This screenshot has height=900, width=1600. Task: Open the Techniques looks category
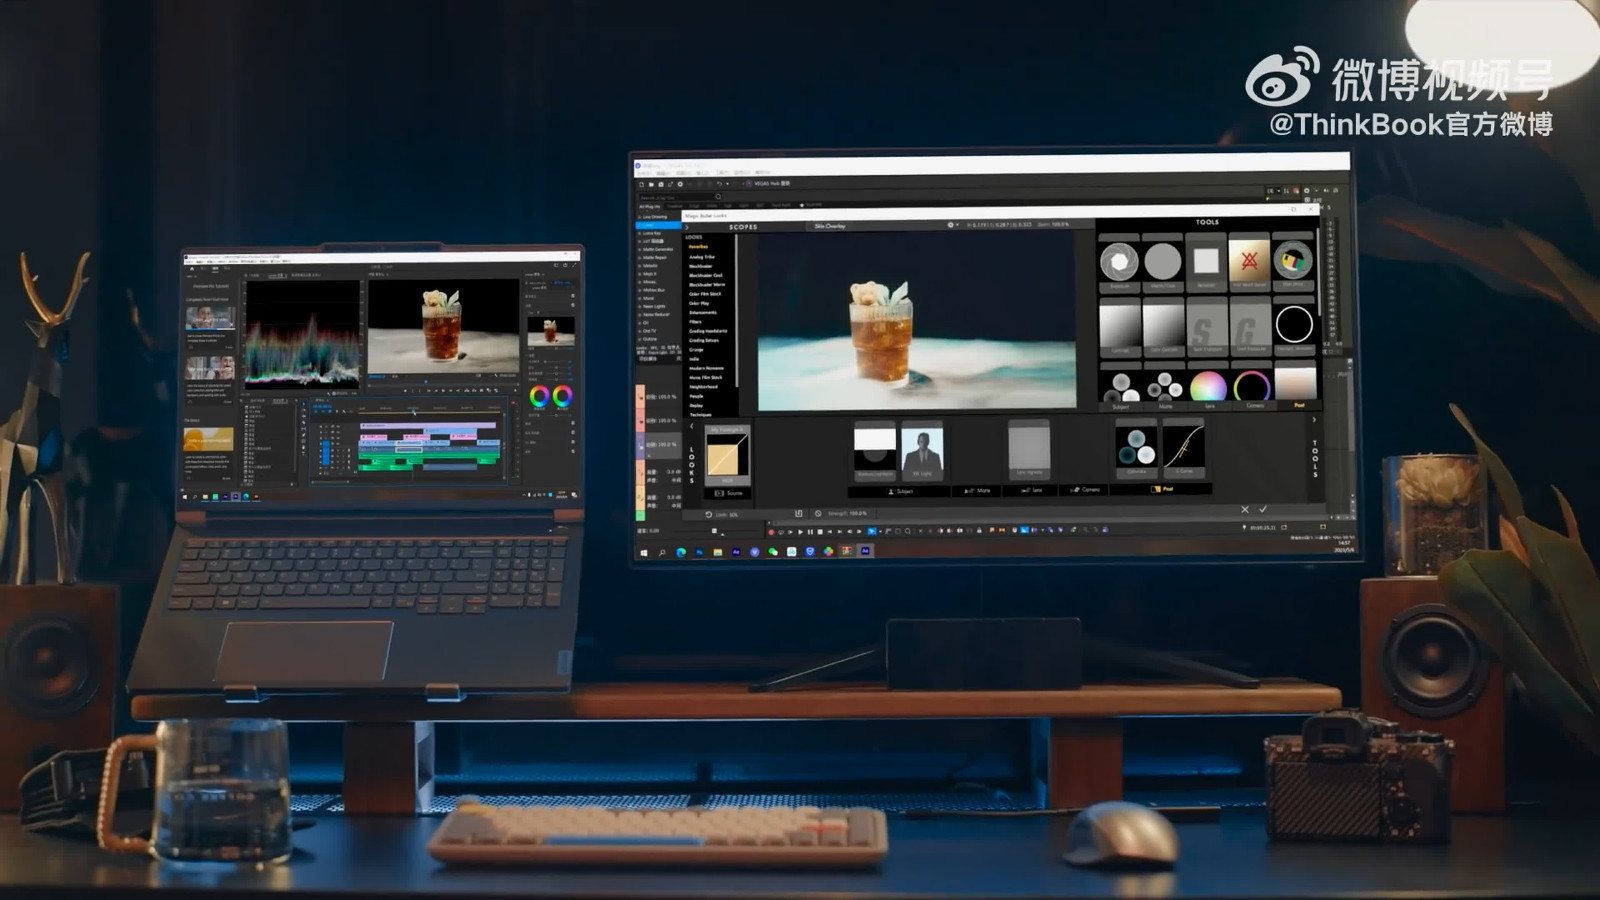(700, 415)
